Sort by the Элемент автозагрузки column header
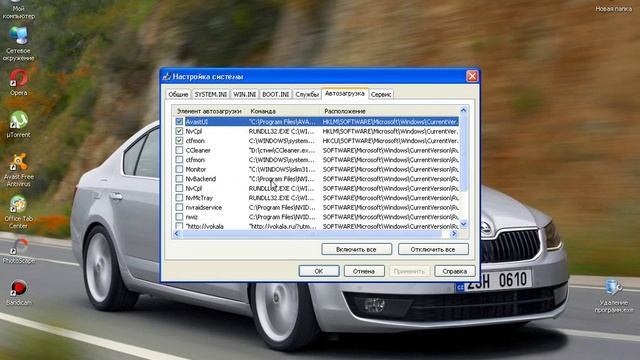Image resolution: width=640 pixels, height=360 pixels. point(209,111)
